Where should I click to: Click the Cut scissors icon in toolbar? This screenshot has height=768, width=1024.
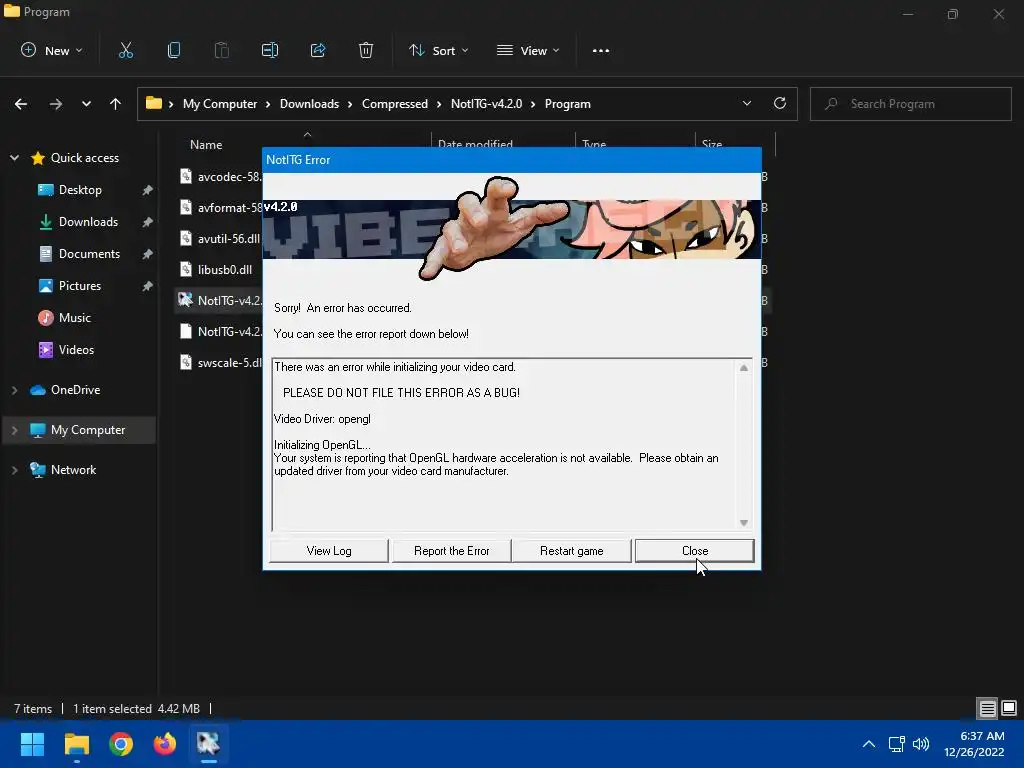(126, 50)
